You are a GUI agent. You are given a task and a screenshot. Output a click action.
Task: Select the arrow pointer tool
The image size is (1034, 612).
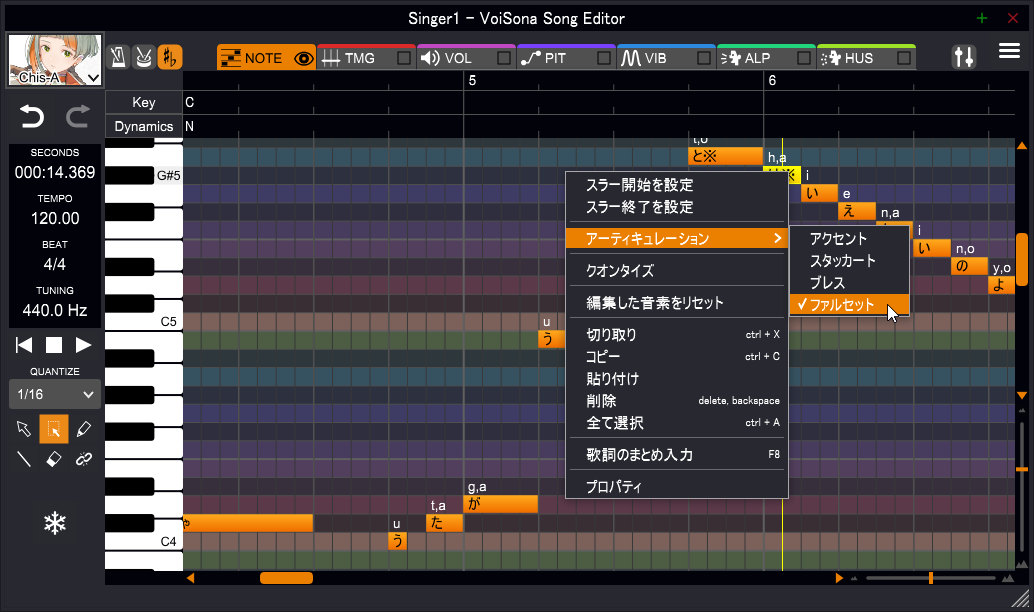pos(24,429)
